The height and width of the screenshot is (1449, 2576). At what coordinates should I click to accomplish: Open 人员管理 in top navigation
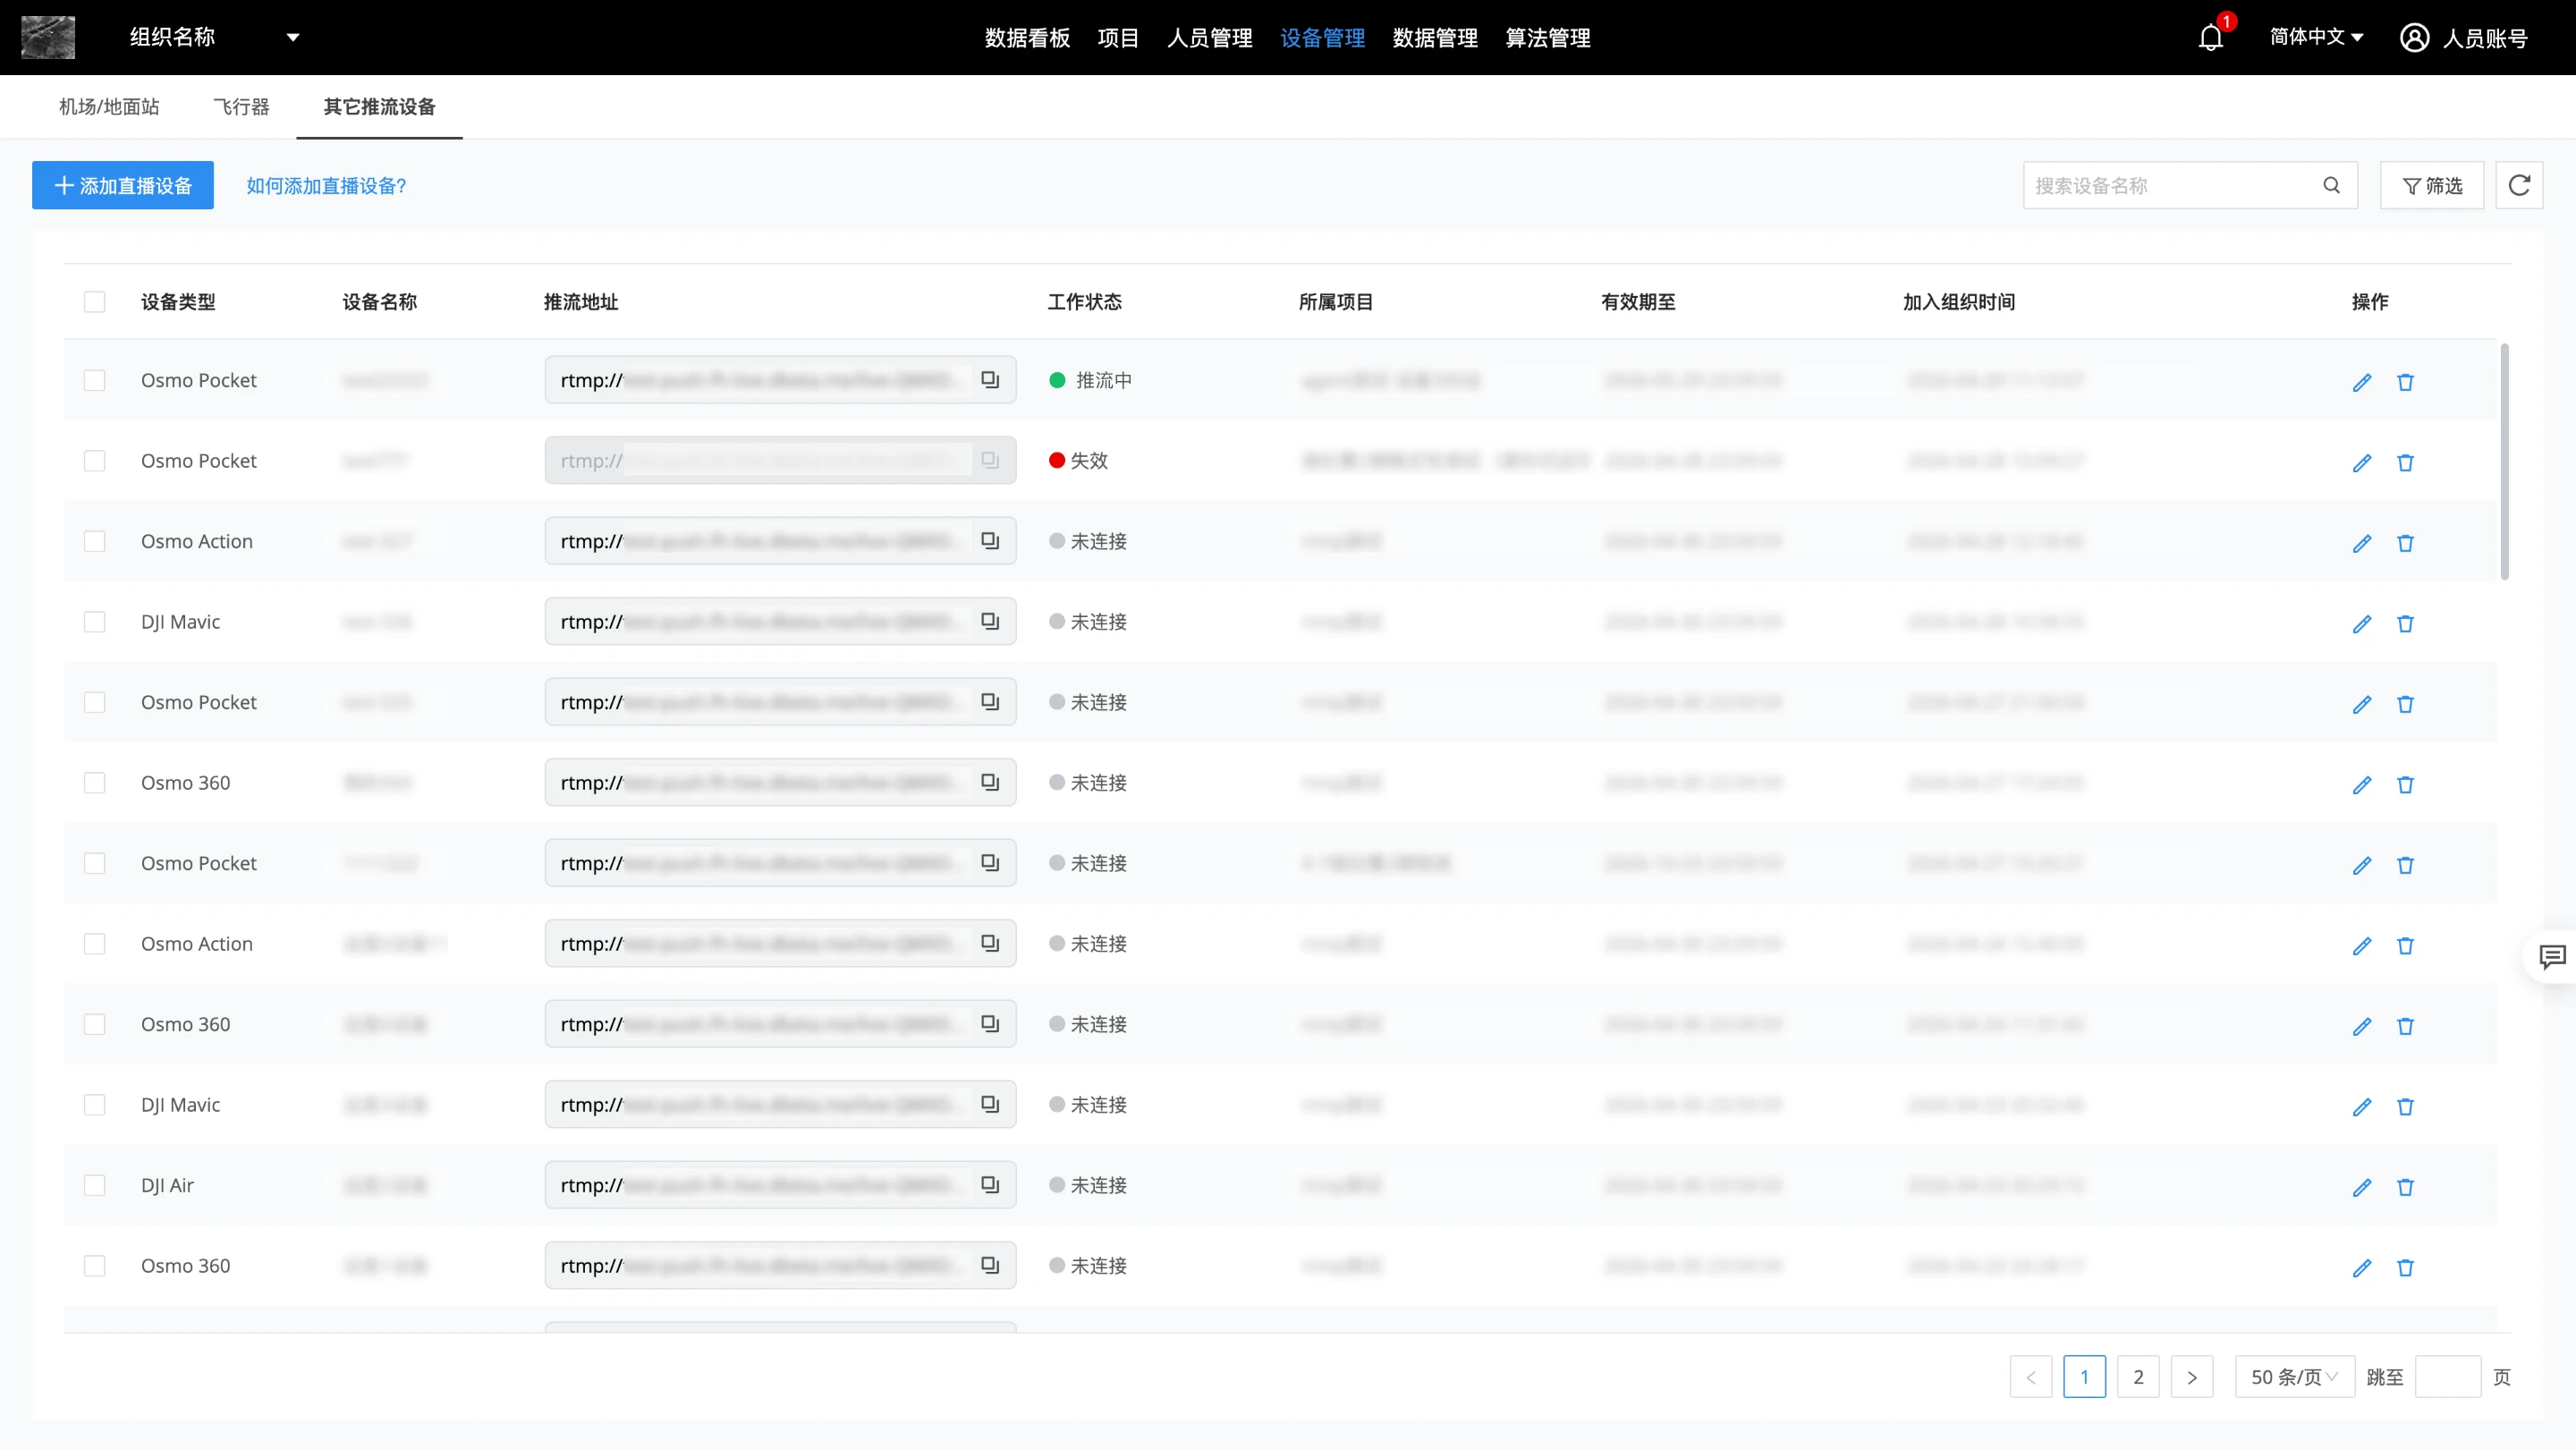[x=1210, y=38]
